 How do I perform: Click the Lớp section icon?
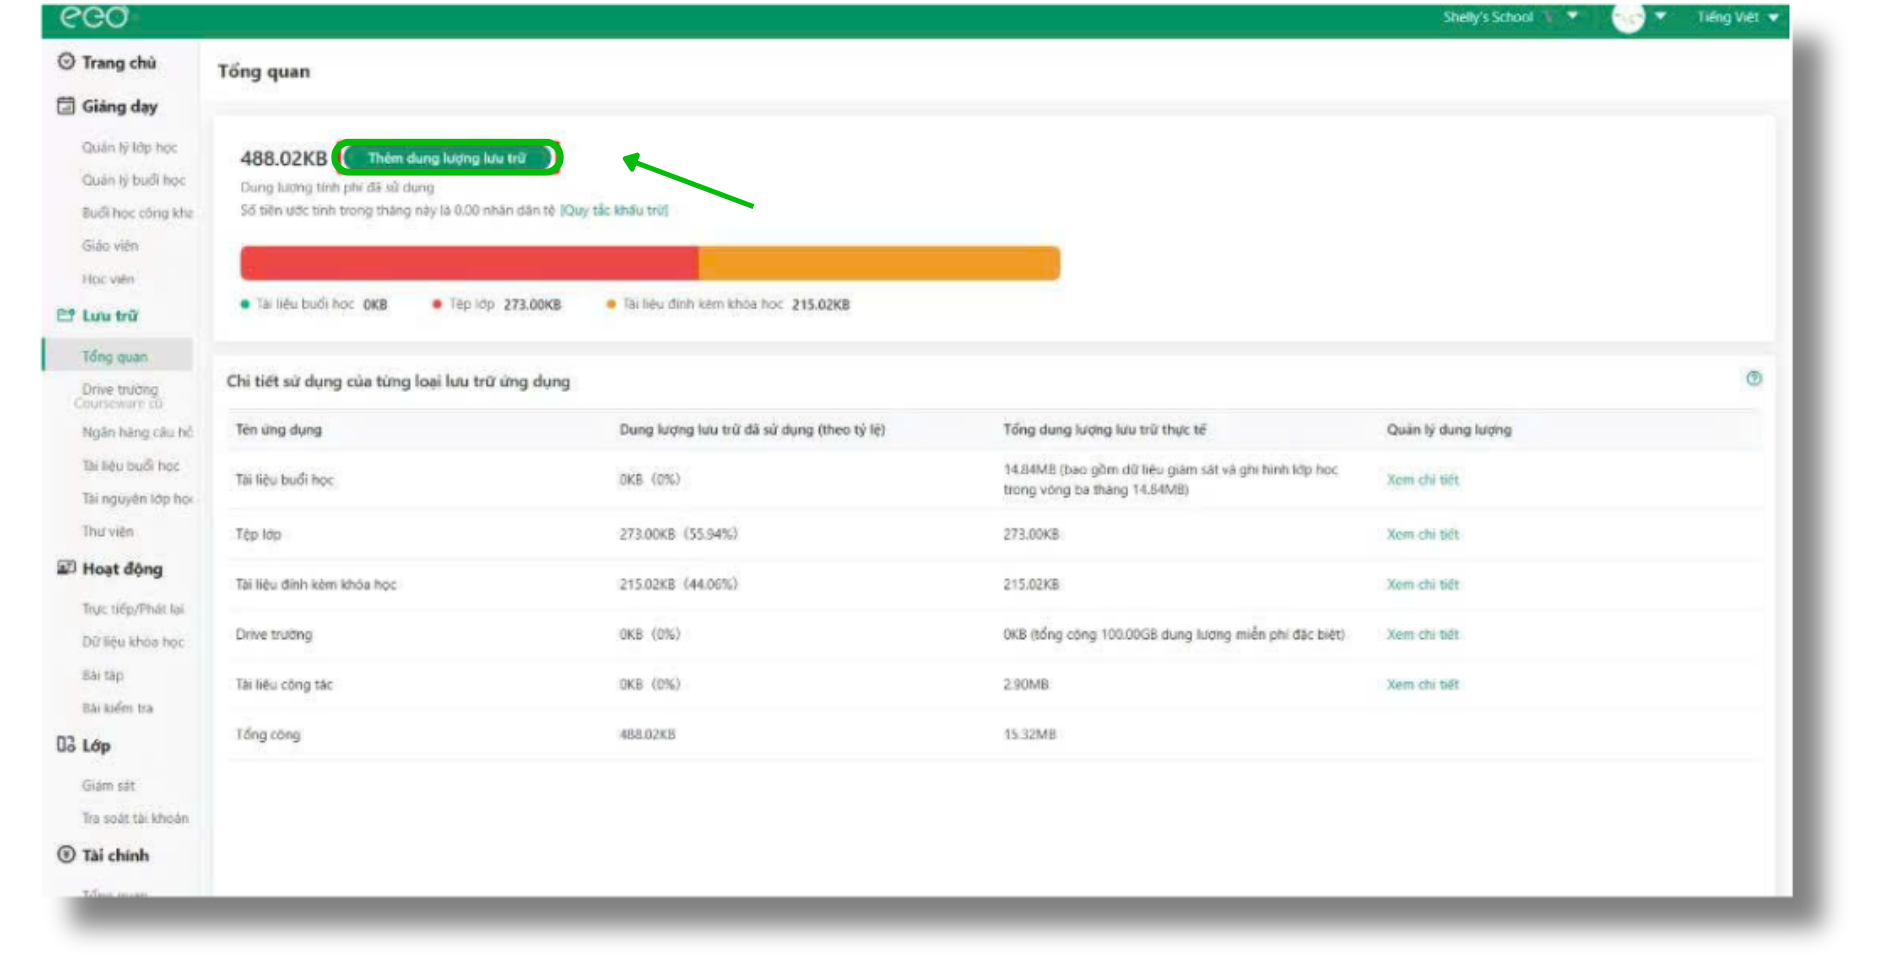pos(66,745)
